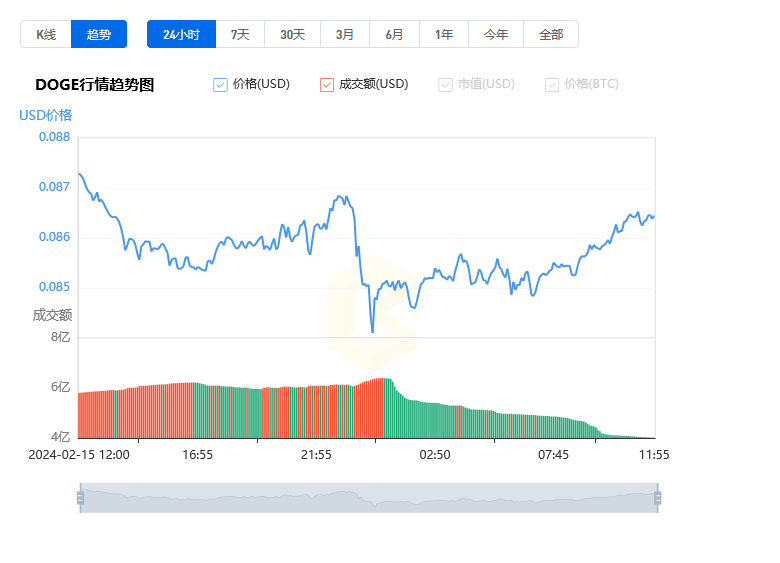This screenshot has height=563, width=780.
Task: Toggle the 成交额(USD) checkbox
Action: tap(327, 85)
